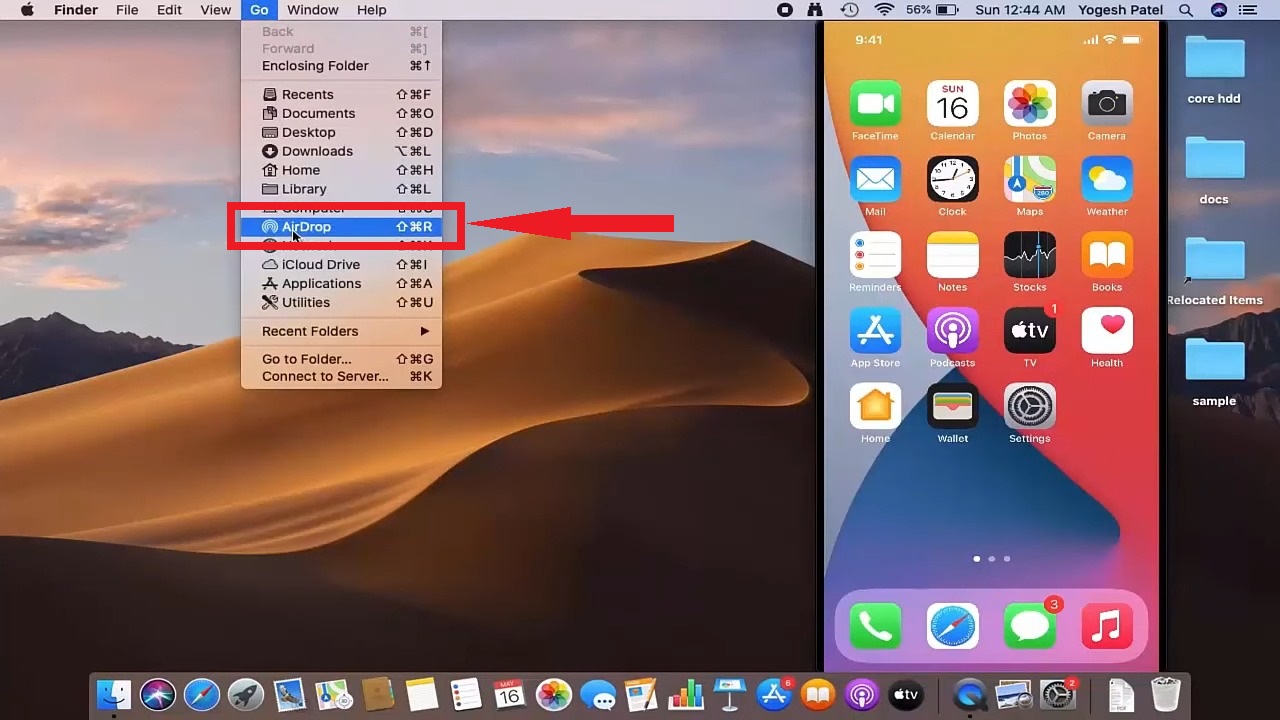Tap the Stocks app icon
The height and width of the screenshot is (720, 1280).
pyautogui.click(x=1029, y=255)
